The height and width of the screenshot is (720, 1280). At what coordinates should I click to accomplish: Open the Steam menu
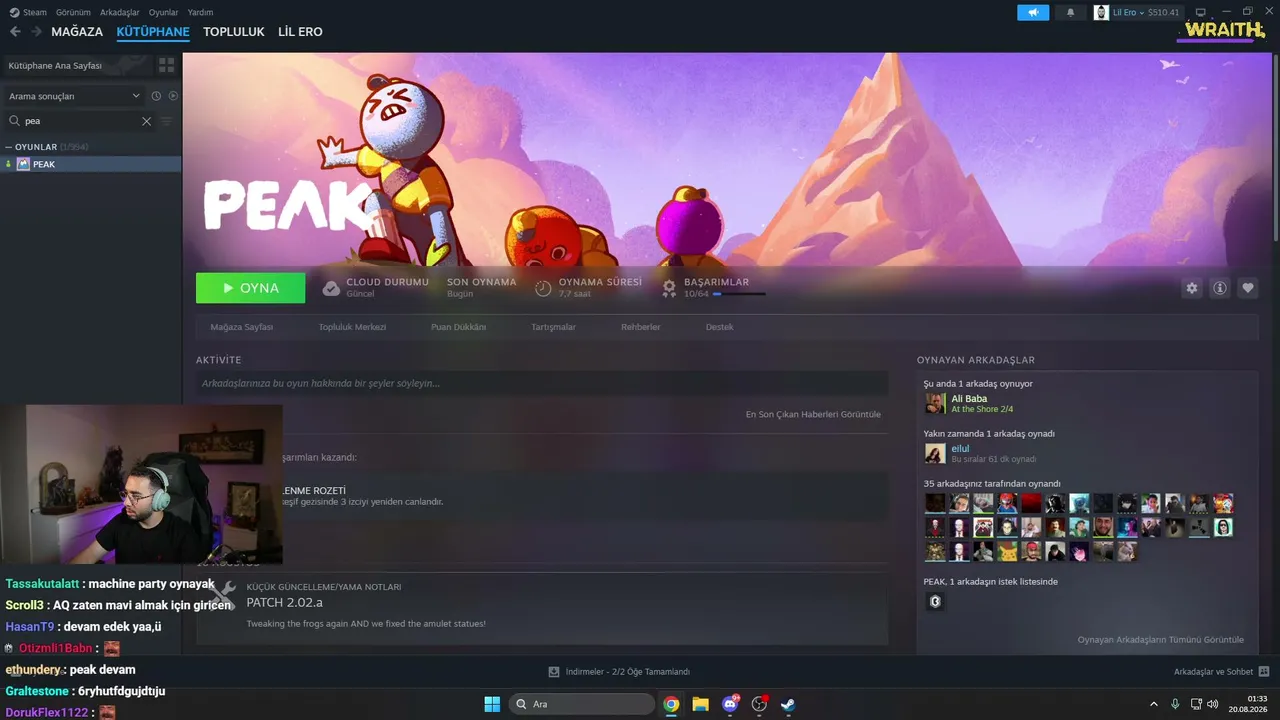coord(29,12)
